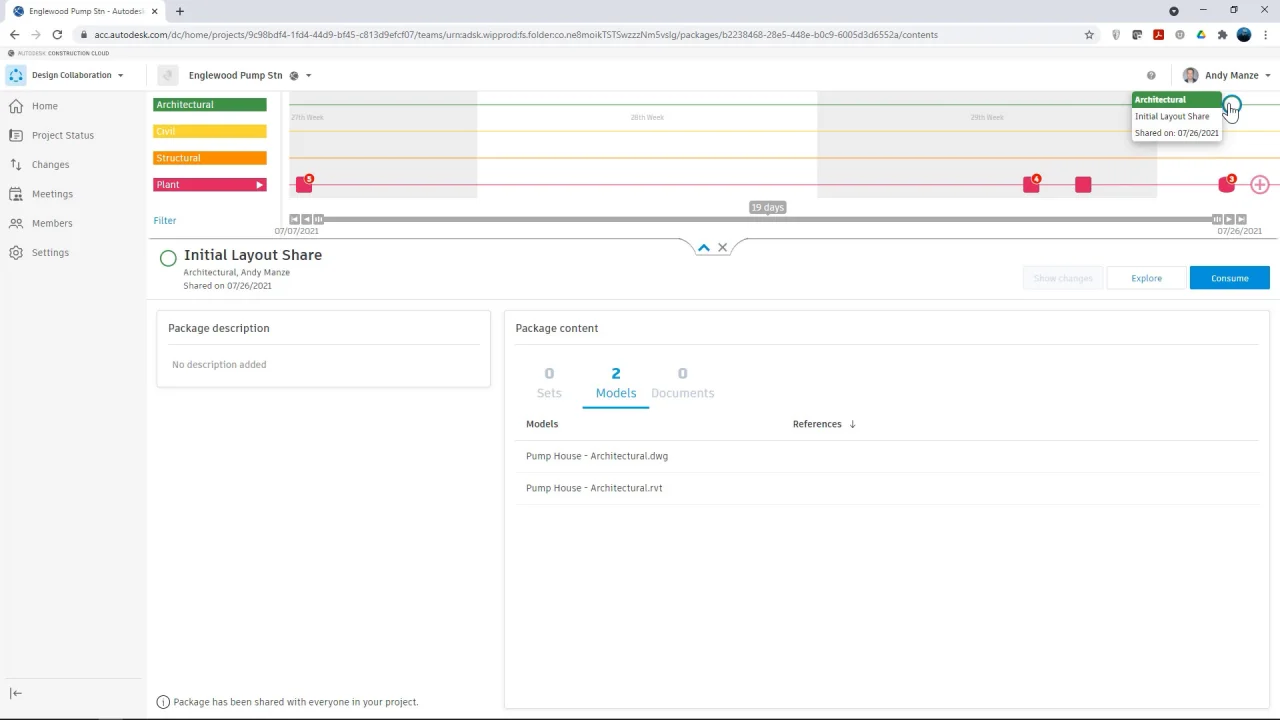
Task: Sort models by References column
Action: pyautogui.click(x=824, y=424)
